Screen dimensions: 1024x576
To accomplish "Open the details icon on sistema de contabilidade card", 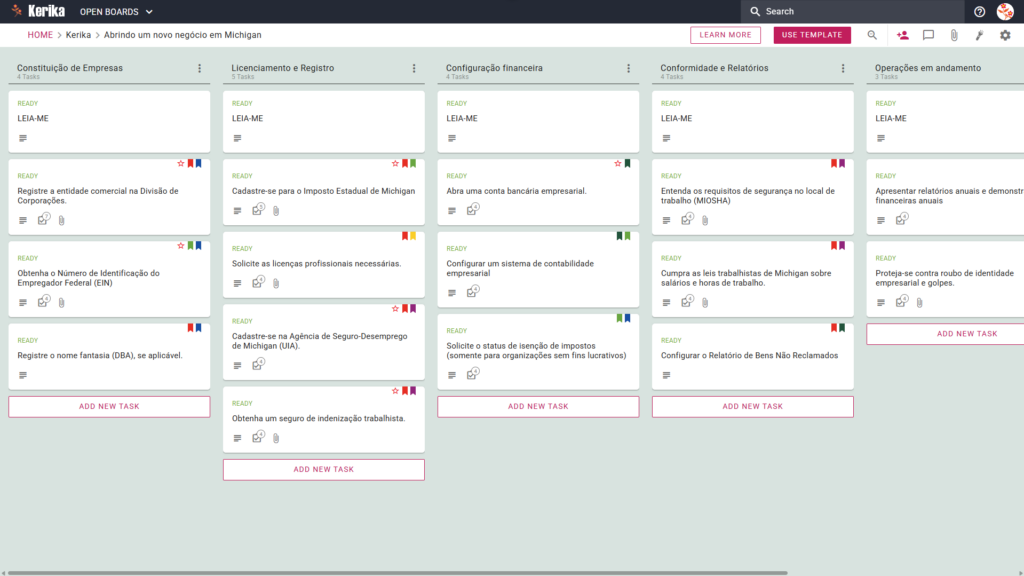I will [452, 293].
